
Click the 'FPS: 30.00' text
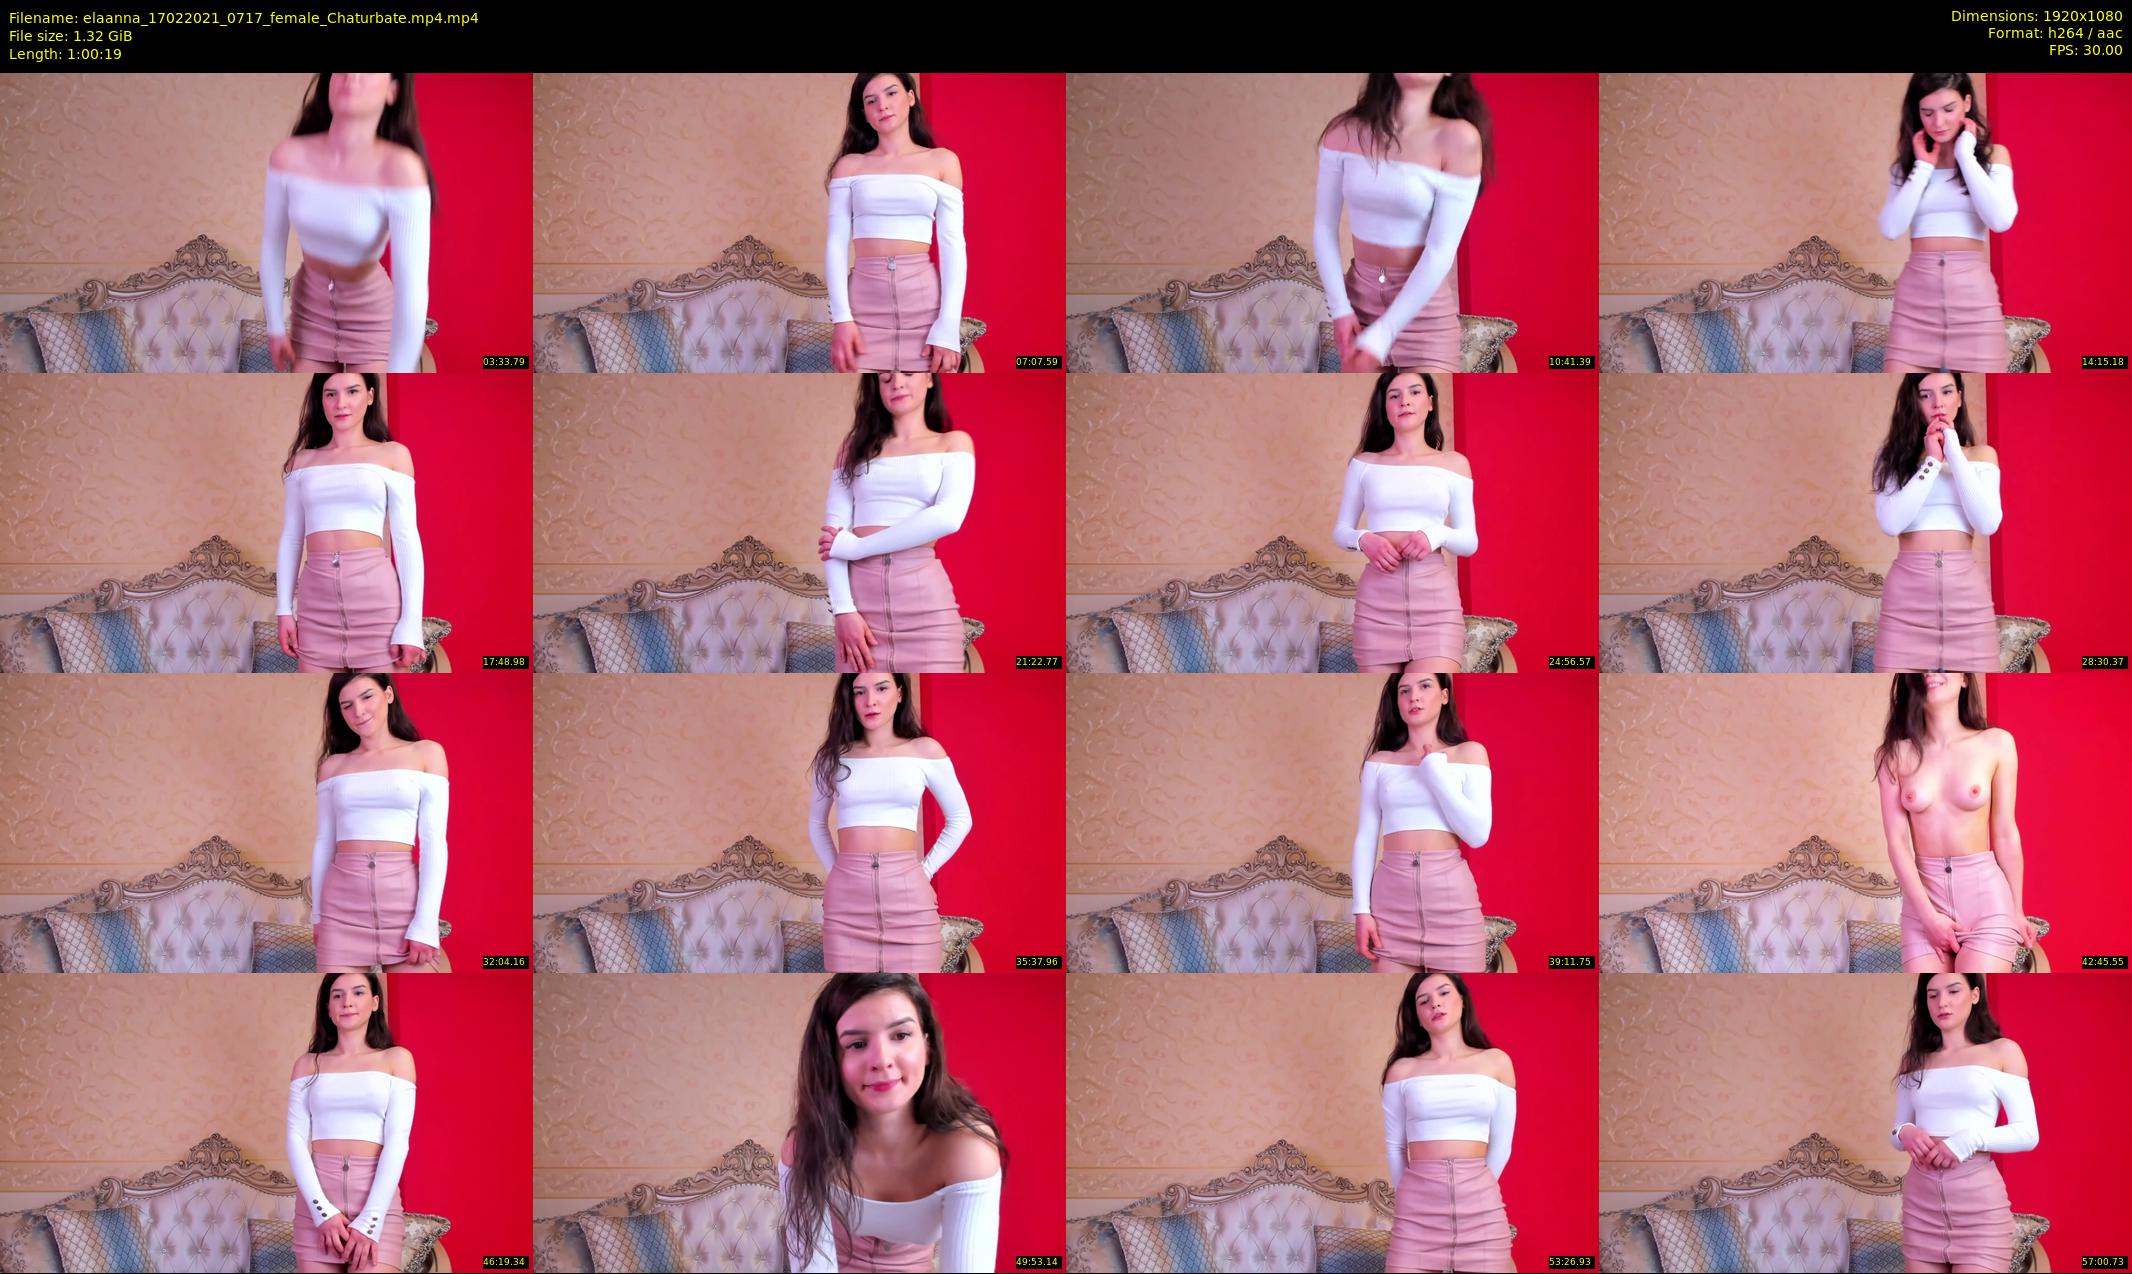2085,50
